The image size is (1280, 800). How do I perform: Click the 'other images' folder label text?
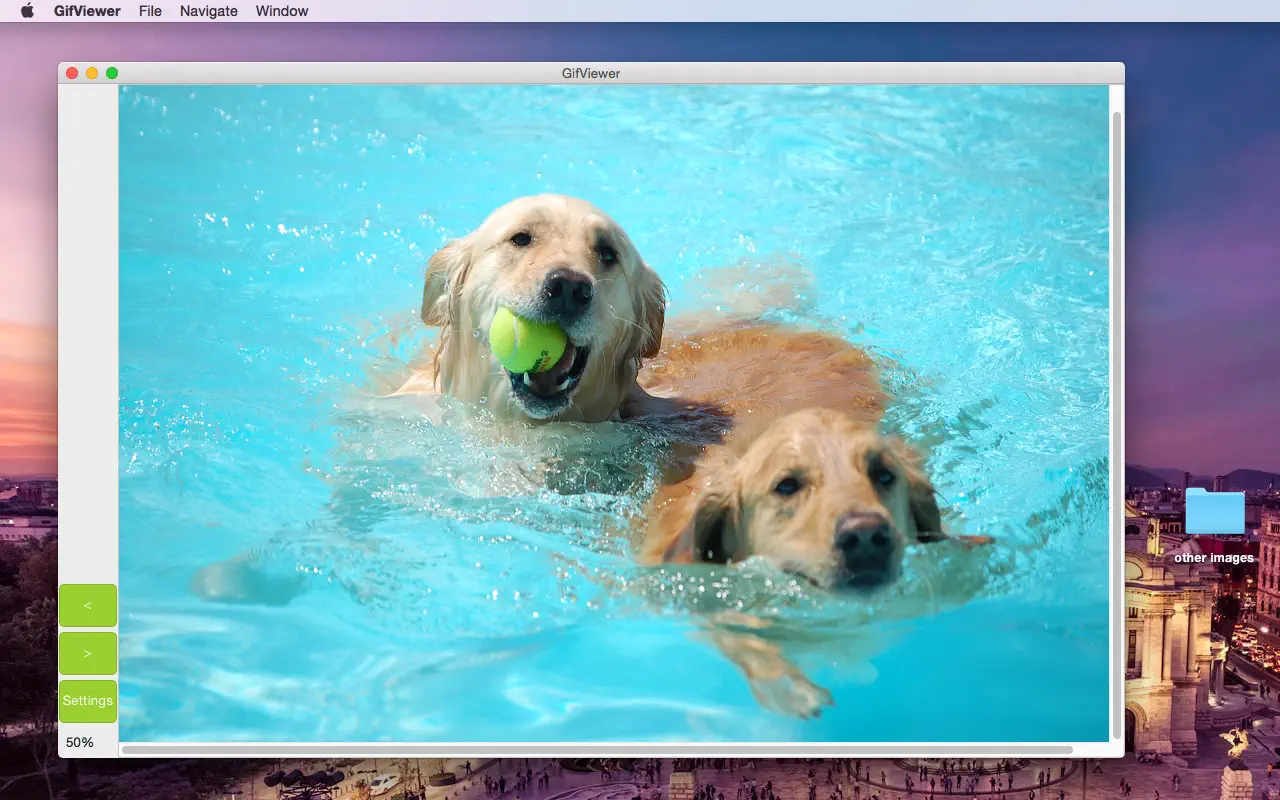(x=1214, y=557)
